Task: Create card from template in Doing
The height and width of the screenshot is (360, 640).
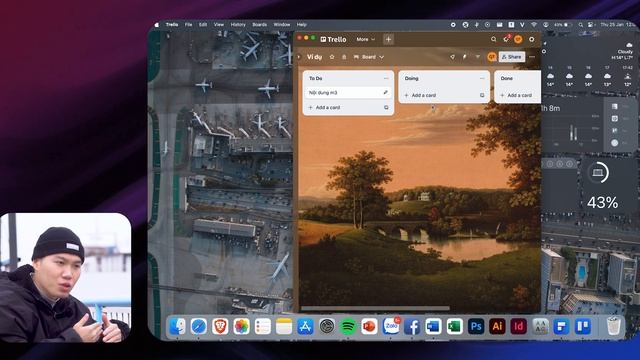Action: (482, 95)
